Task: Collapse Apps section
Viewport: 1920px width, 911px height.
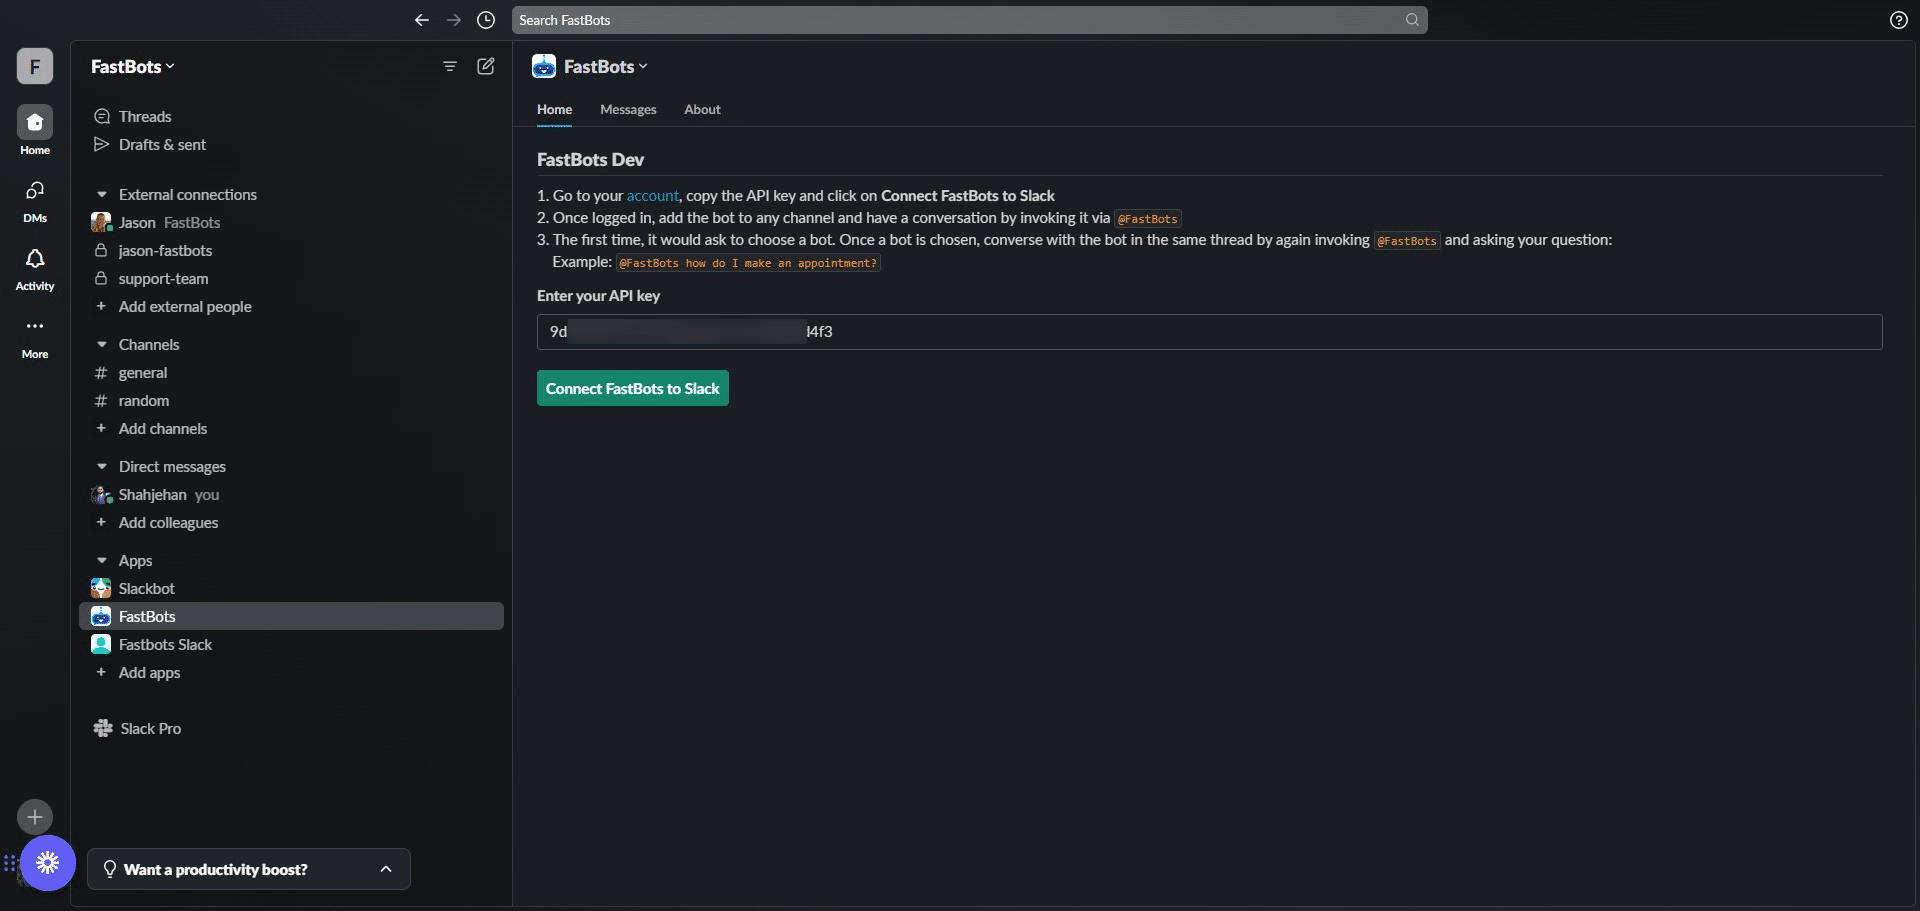Action: click(101, 561)
